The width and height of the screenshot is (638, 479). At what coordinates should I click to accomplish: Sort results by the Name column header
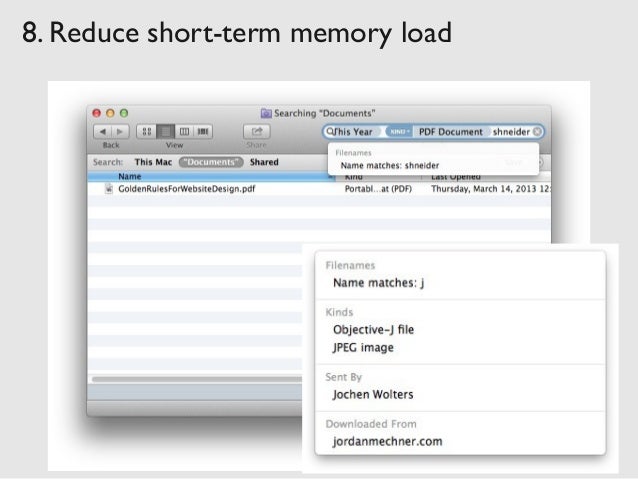[x=211, y=177]
